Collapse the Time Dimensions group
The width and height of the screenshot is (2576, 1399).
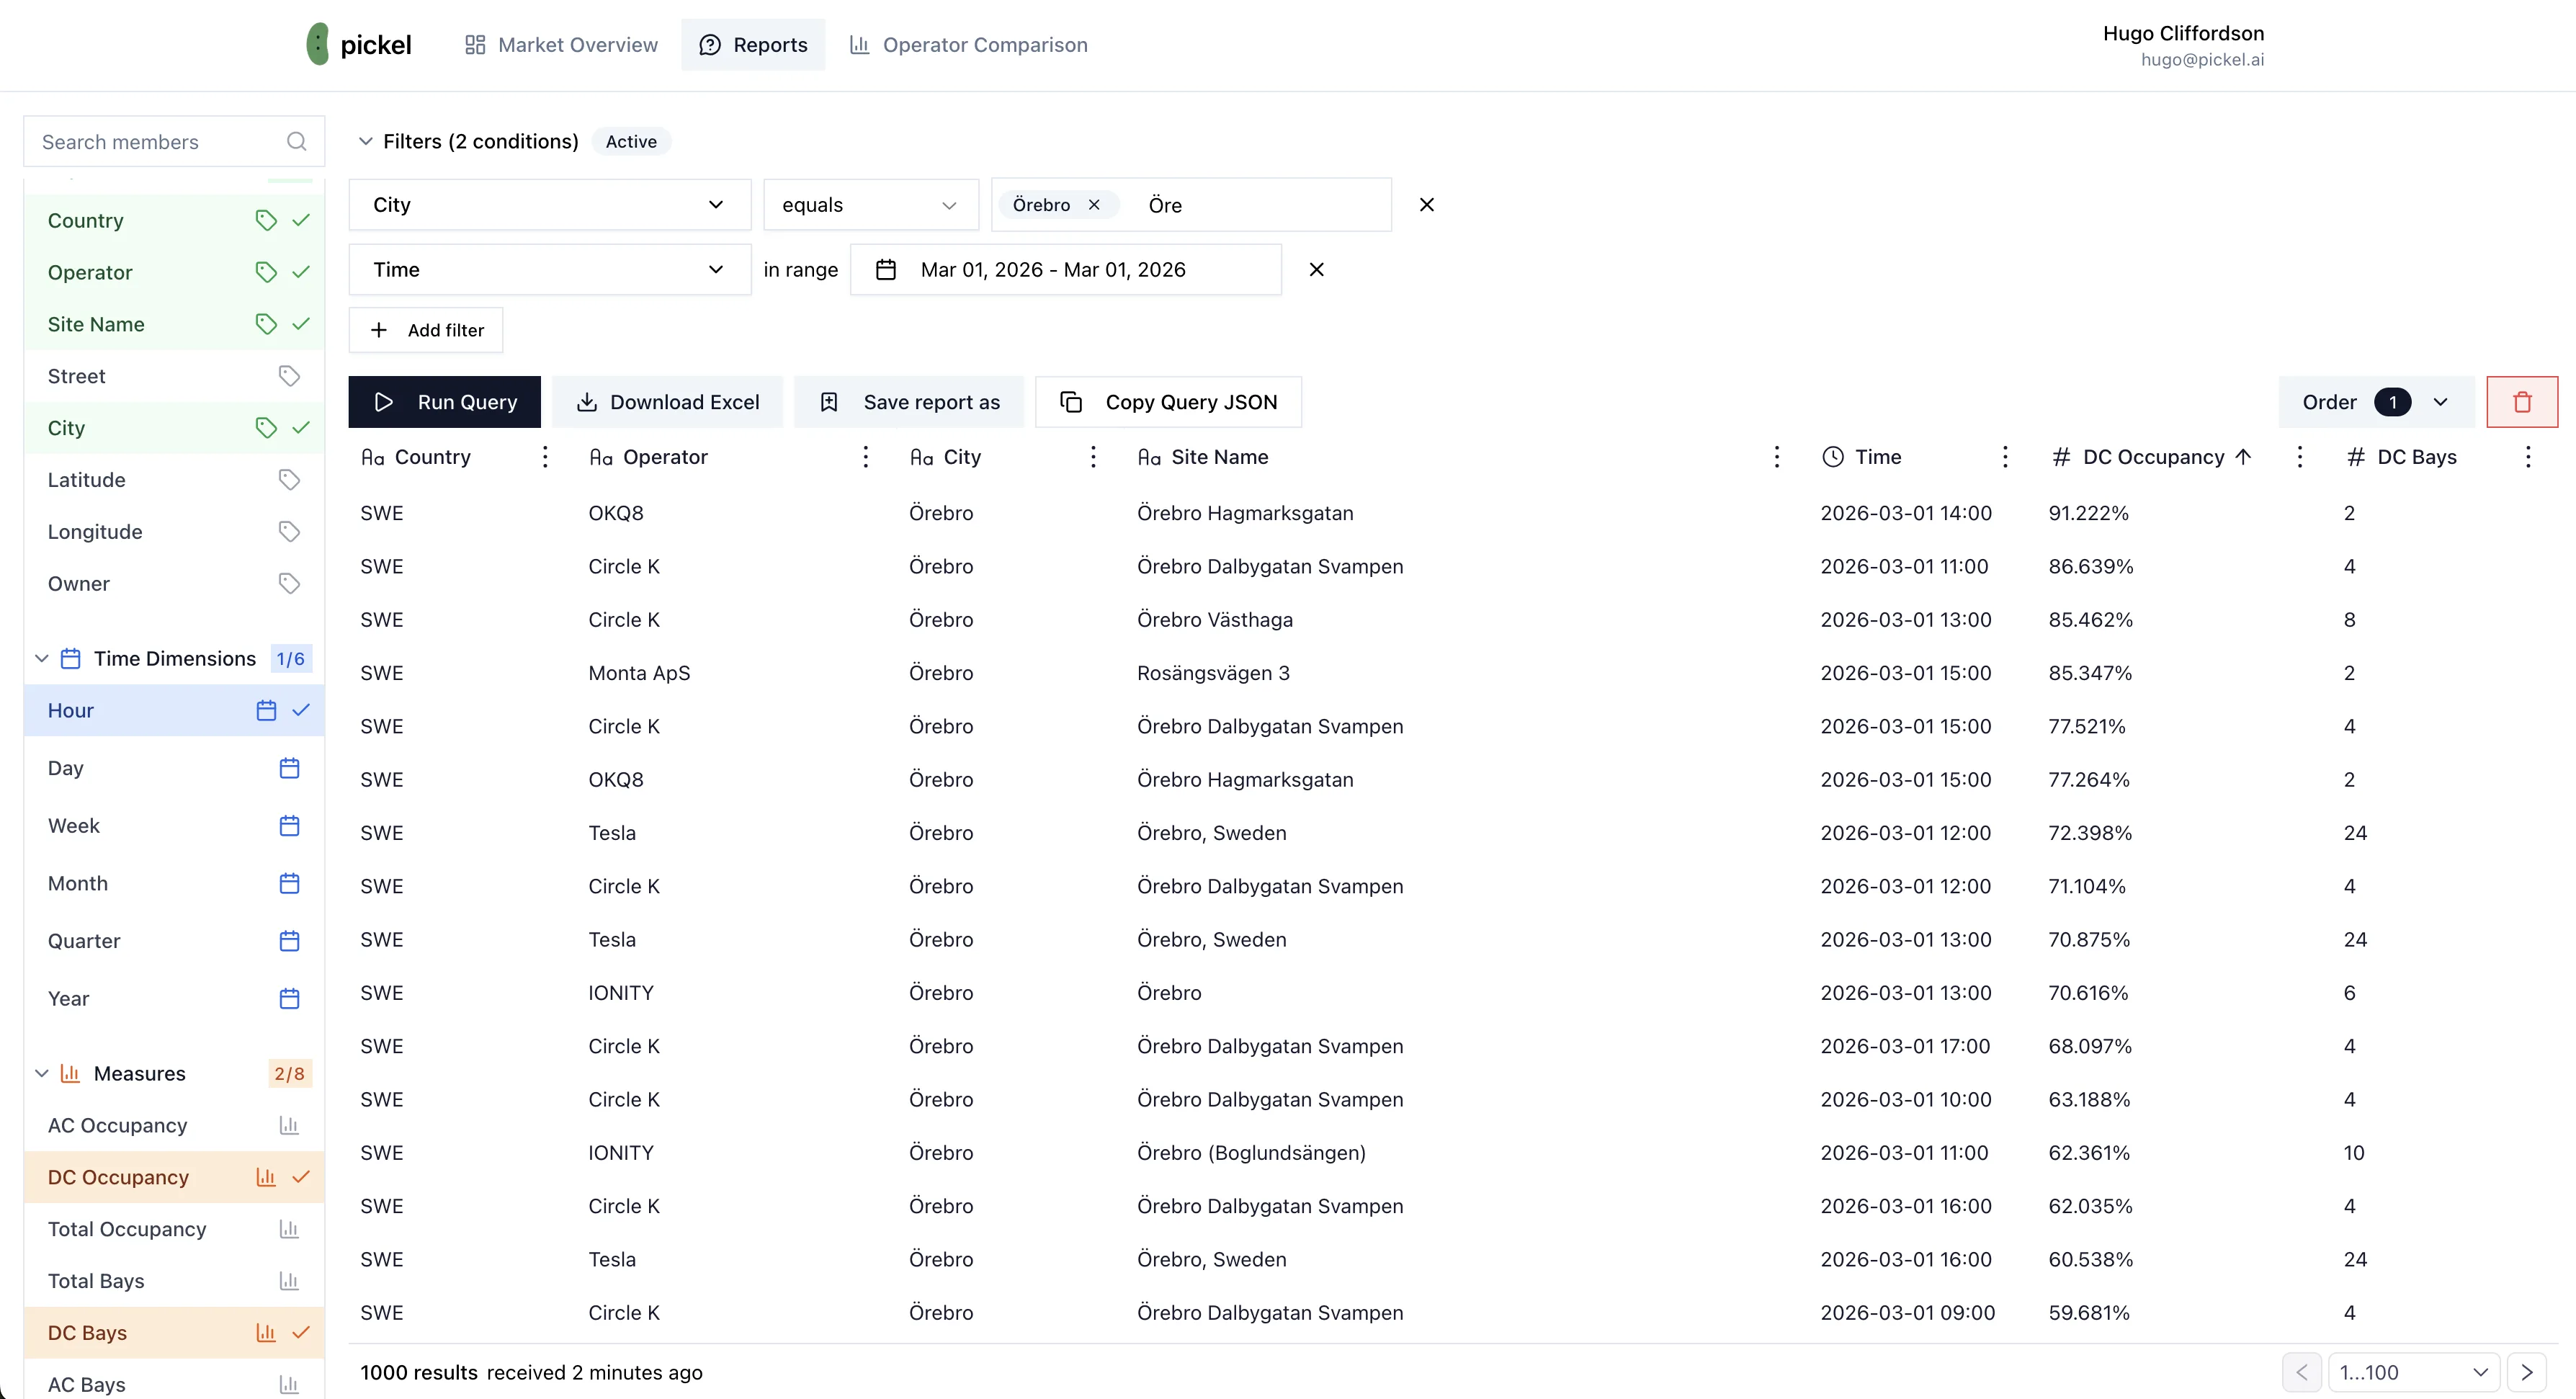click(x=42, y=658)
